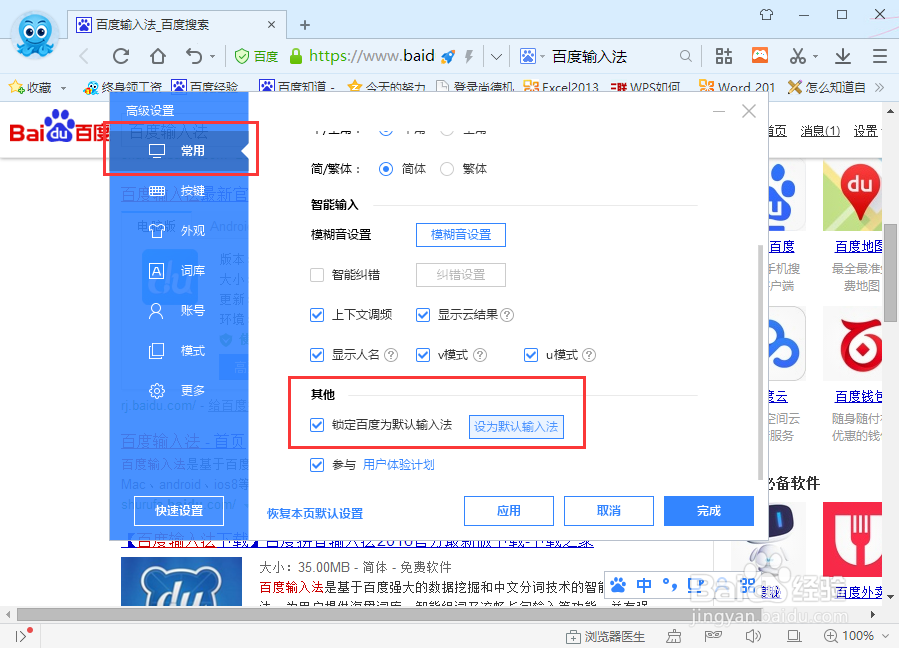Screen dimensions: 899x648
Task: Expand the screenshot tool dropdown arrow
Action: (815, 57)
